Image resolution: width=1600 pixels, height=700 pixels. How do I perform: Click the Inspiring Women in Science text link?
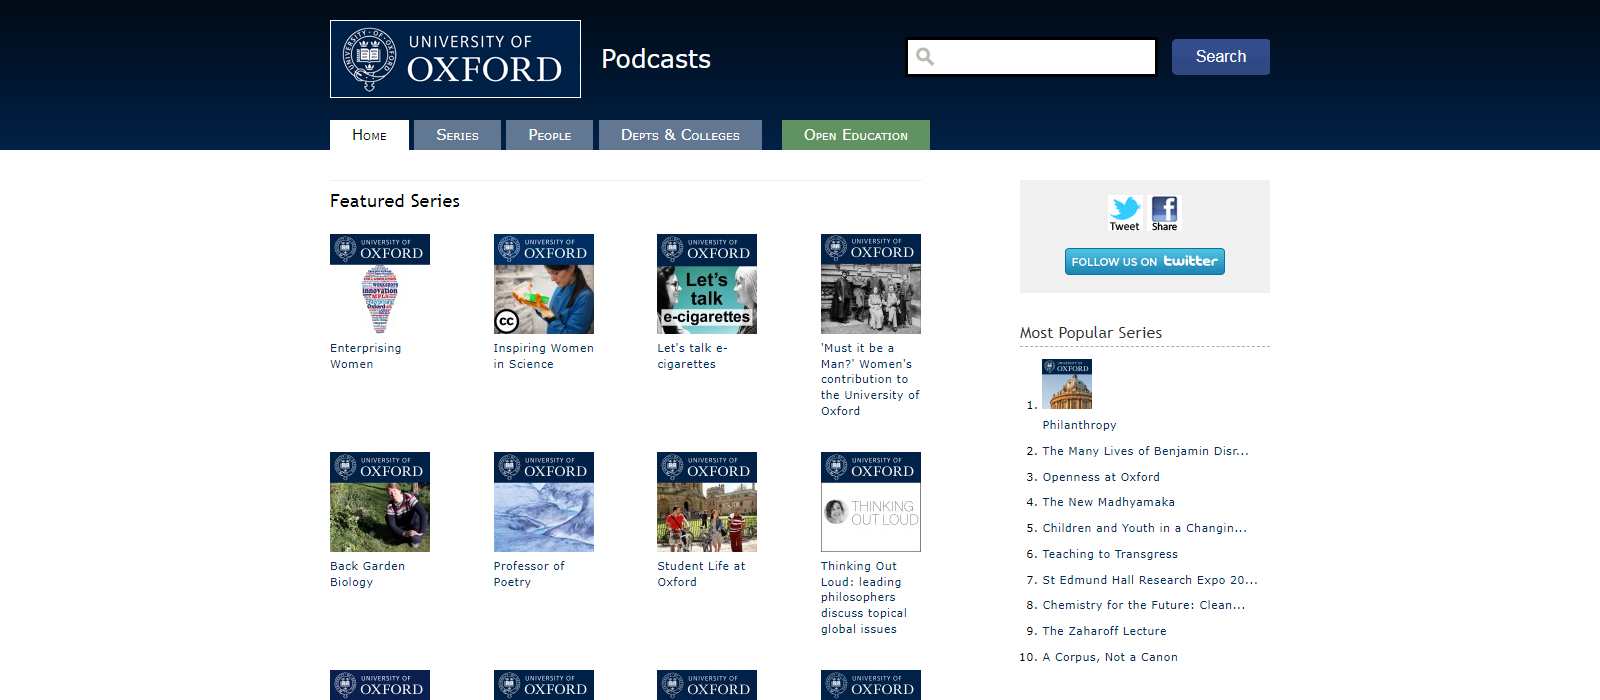543,356
